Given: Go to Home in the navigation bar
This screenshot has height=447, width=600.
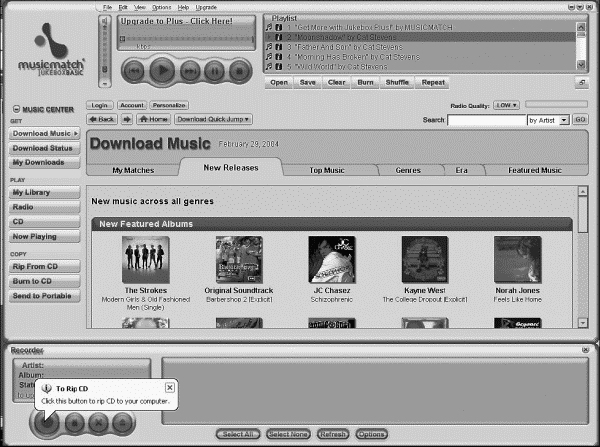Looking at the screenshot, I should pyautogui.click(x=152, y=119).
